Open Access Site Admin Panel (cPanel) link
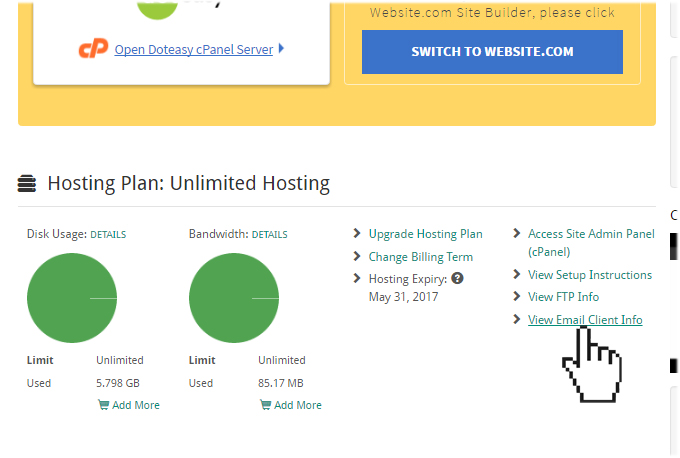 click(591, 243)
